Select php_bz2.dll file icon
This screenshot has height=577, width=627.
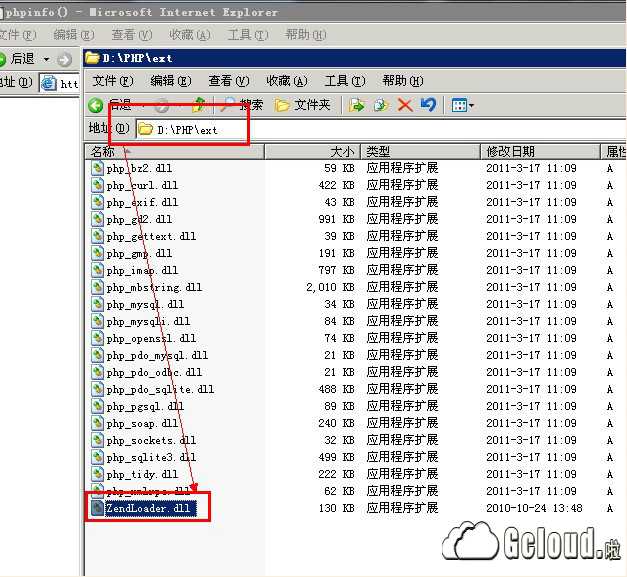coord(97,168)
